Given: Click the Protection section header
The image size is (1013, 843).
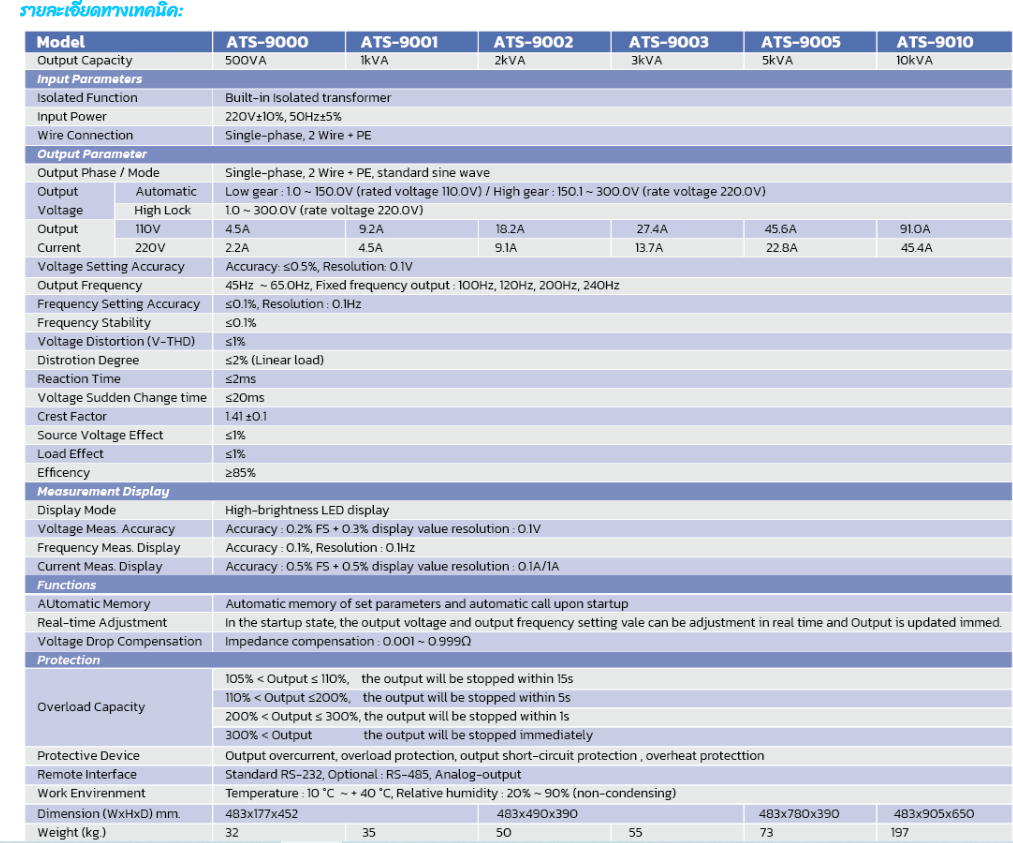Looking at the screenshot, I should [x=68, y=660].
